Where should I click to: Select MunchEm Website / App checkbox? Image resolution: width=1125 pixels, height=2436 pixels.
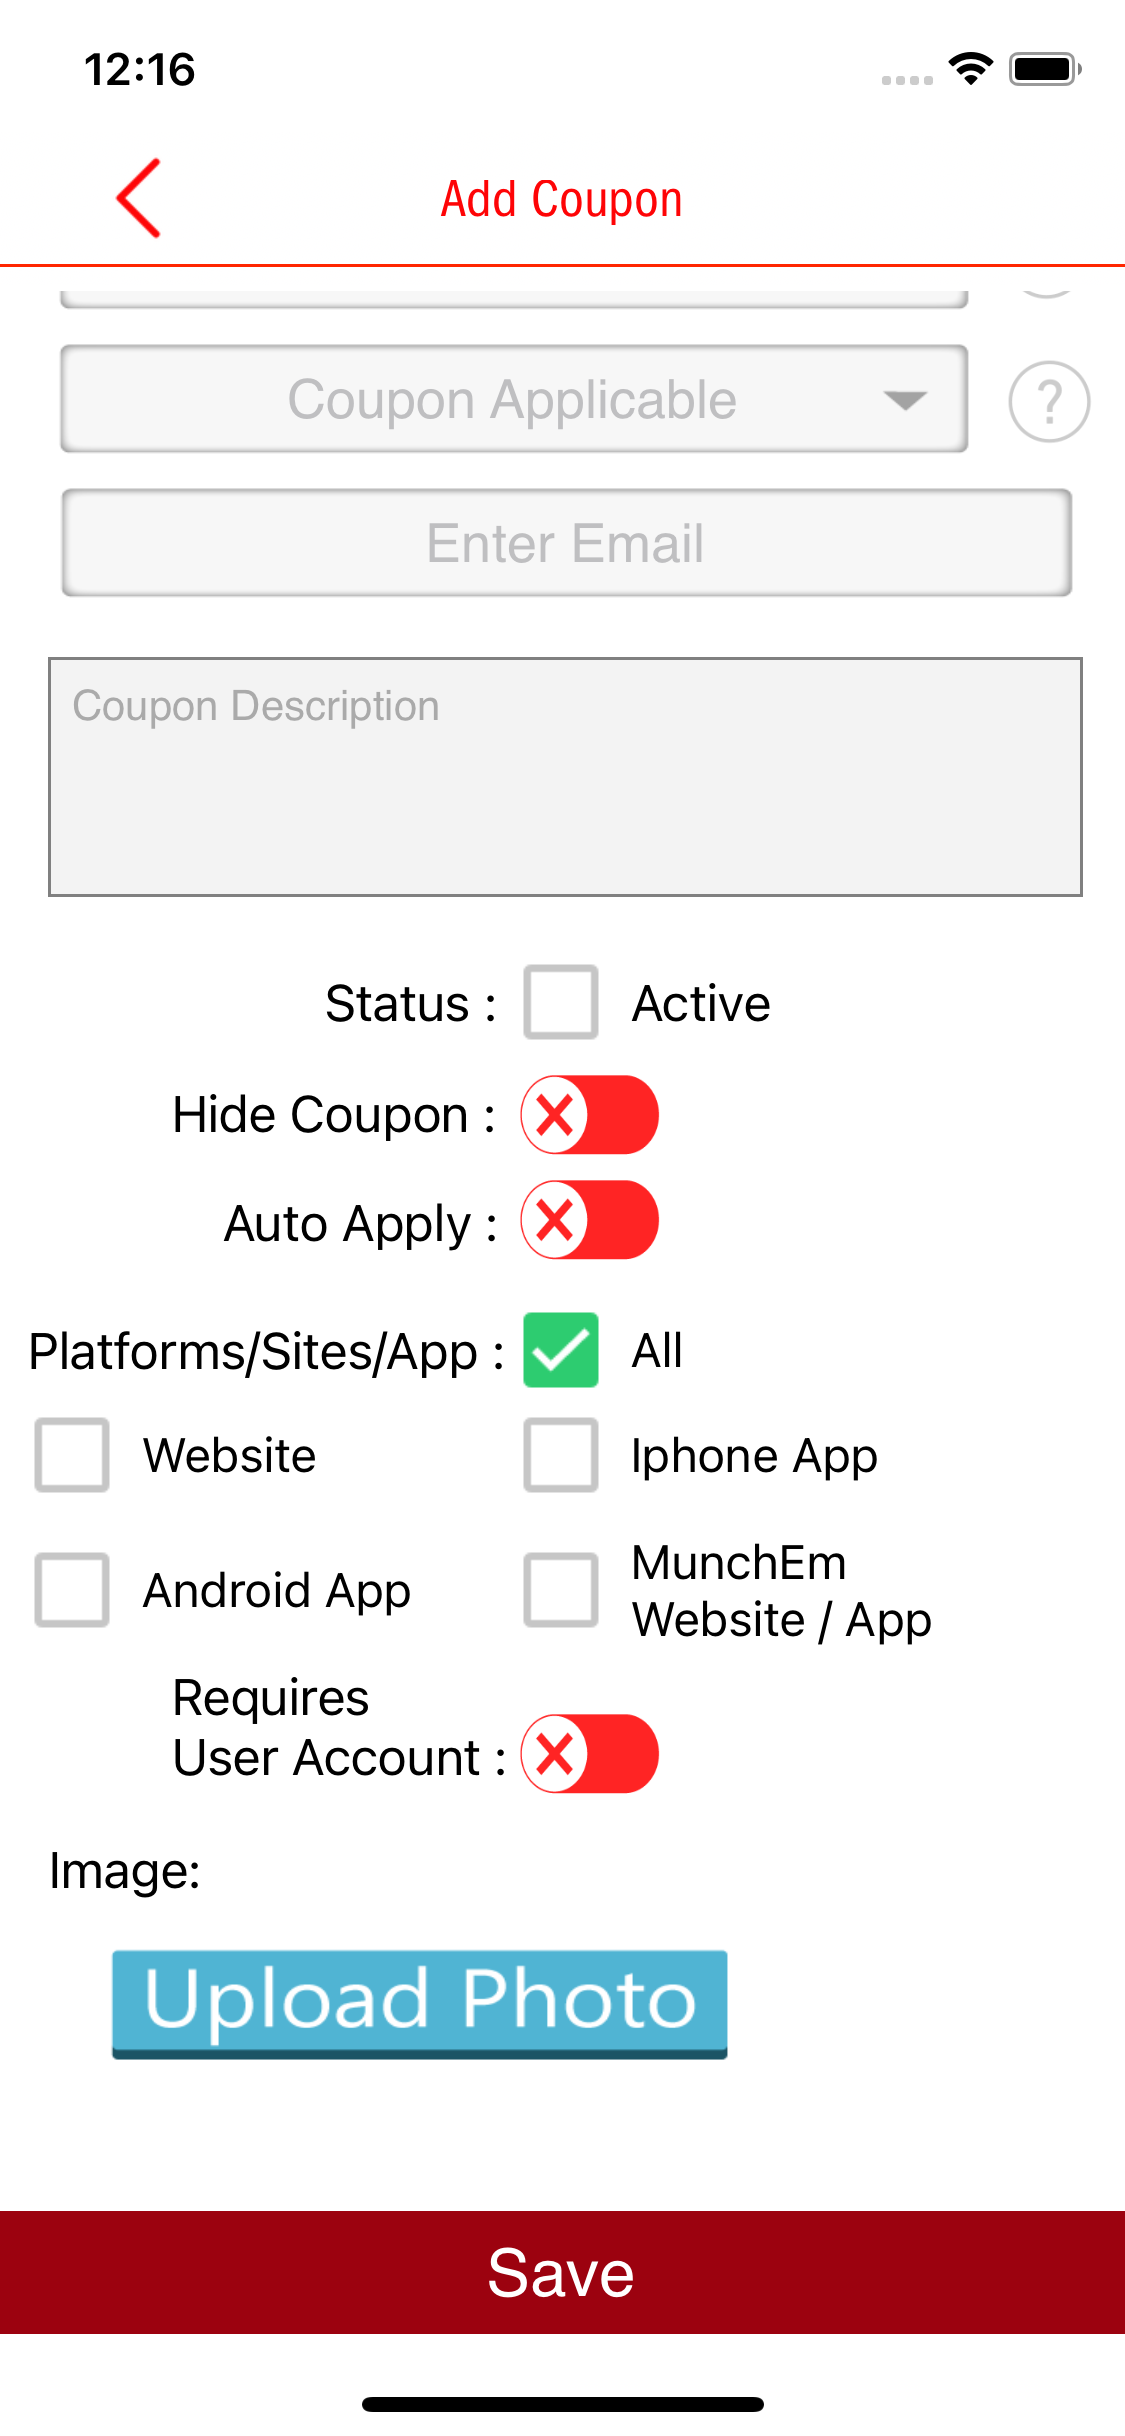[x=561, y=1590]
